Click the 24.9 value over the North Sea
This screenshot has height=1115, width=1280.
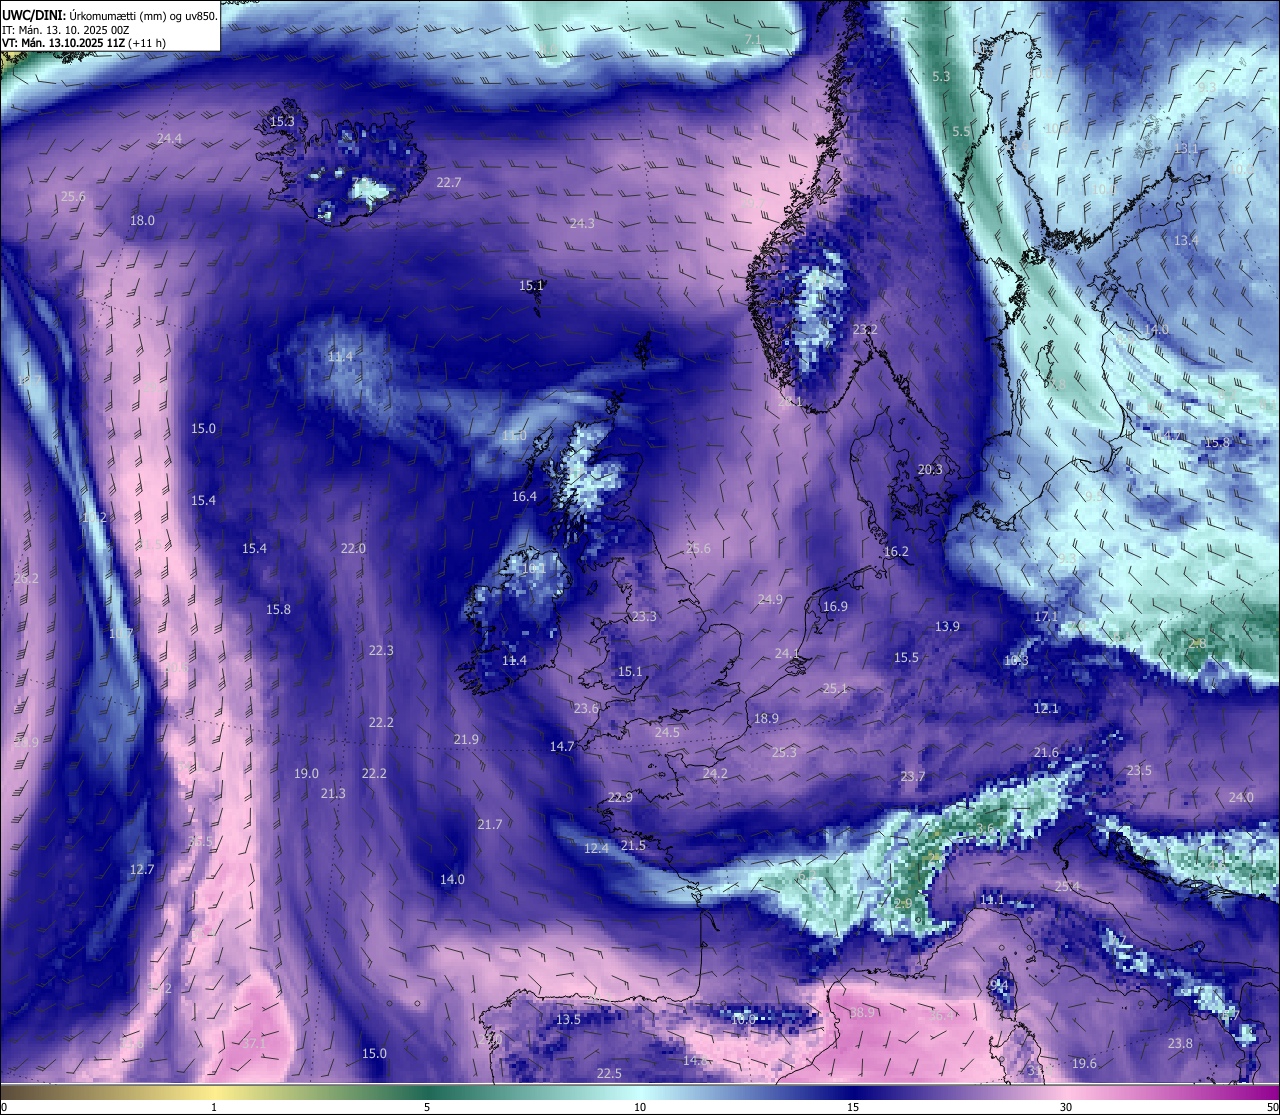(x=770, y=599)
